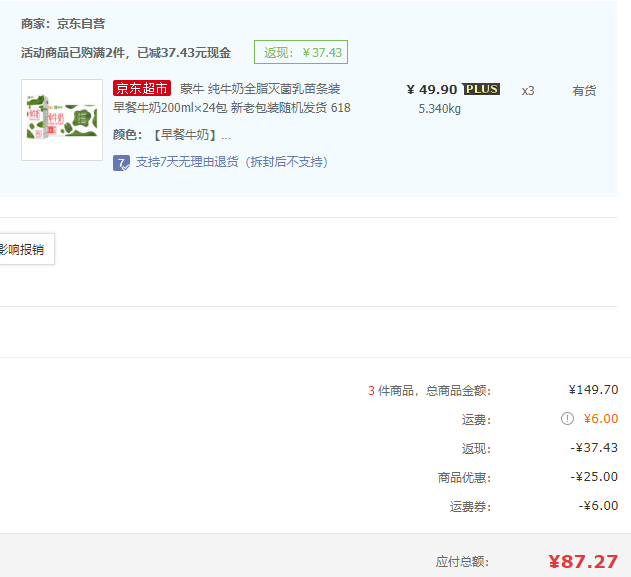Click the 返现: ¥37.43 green tag
The width and height of the screenshot is (631, 577).
click(301, 52)
